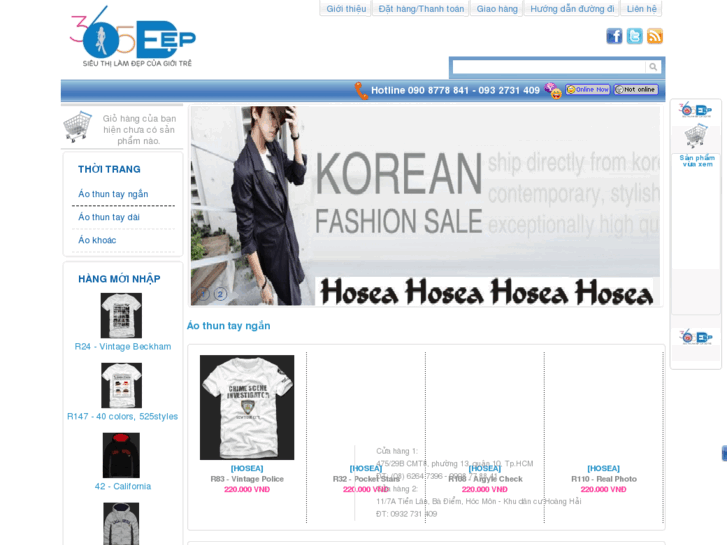Go to banner slide 2
The image size is (727, 545).
(x=220, y=294)
